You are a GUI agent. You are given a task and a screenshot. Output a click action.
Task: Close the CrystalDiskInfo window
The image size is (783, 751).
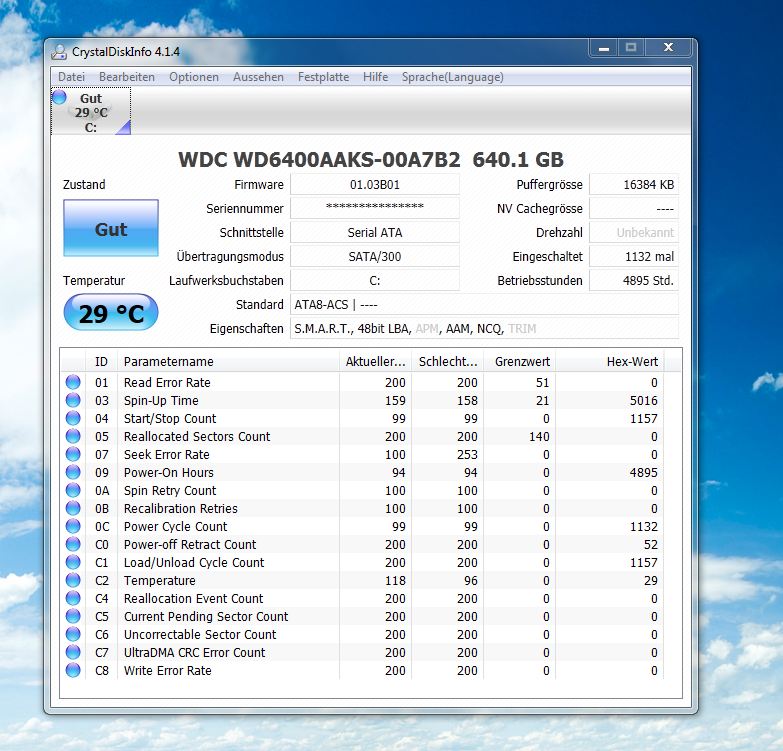(668, 48)
